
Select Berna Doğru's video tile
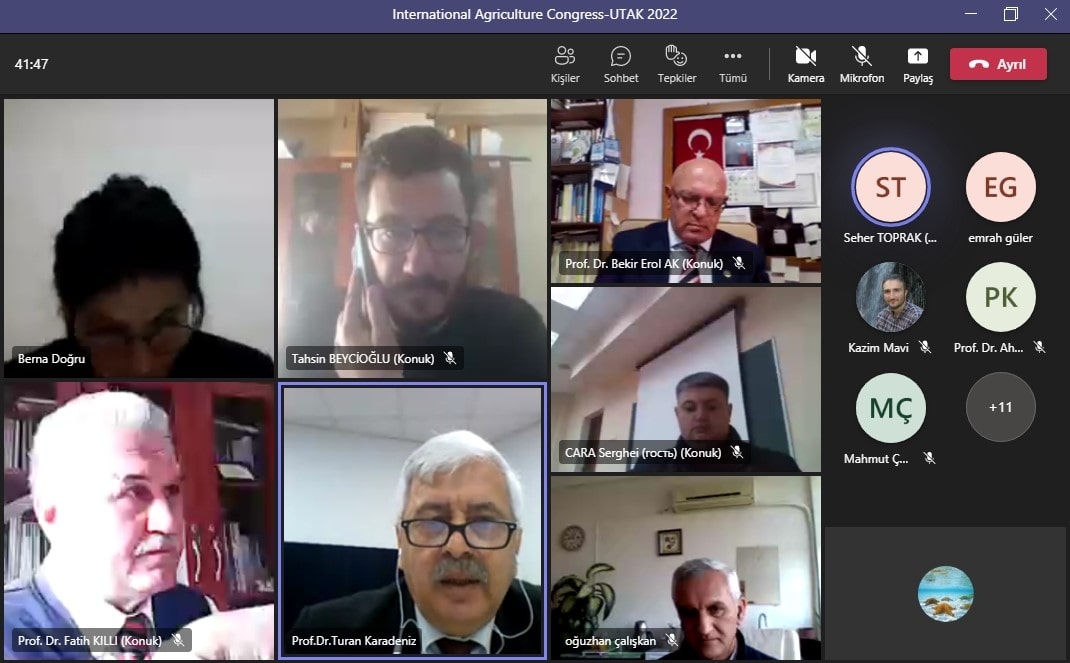pyautogui.click(x=139, y=238)
